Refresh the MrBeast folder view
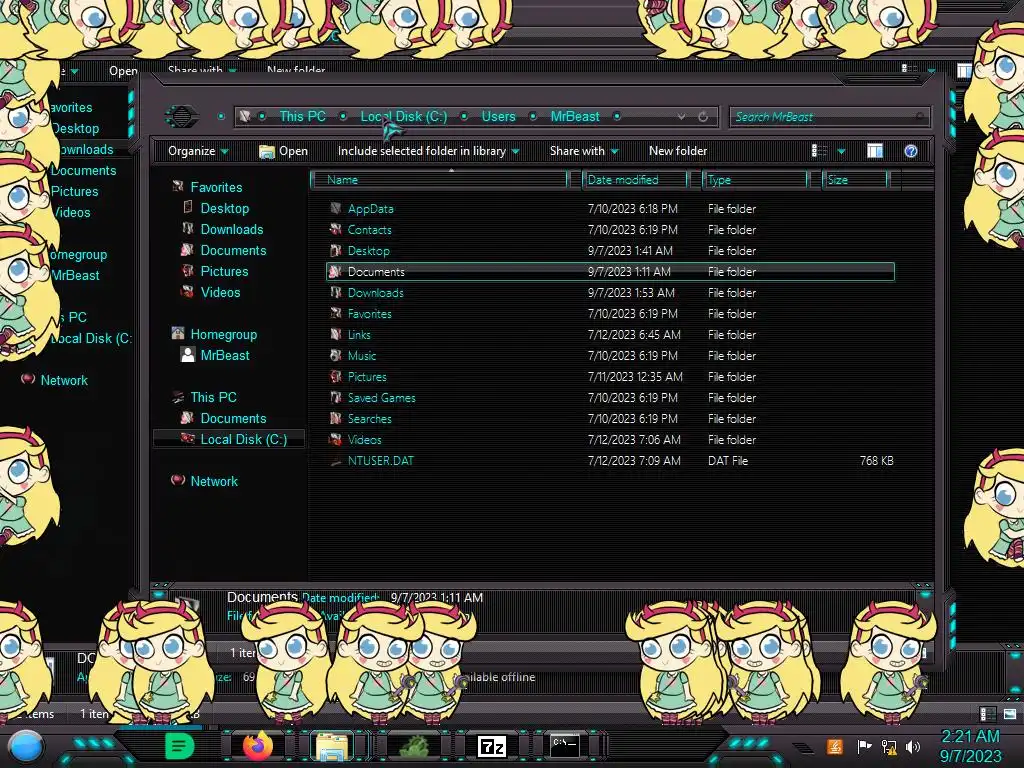The width and height of the screenshot is (1024, 768). [x=703, y=116]
